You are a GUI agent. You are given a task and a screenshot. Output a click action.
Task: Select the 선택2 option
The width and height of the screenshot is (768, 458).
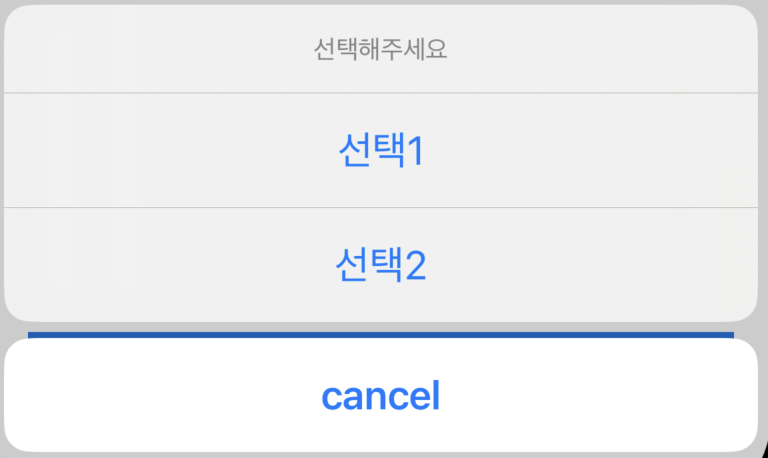pyautogui.click(x=380, y=265)
